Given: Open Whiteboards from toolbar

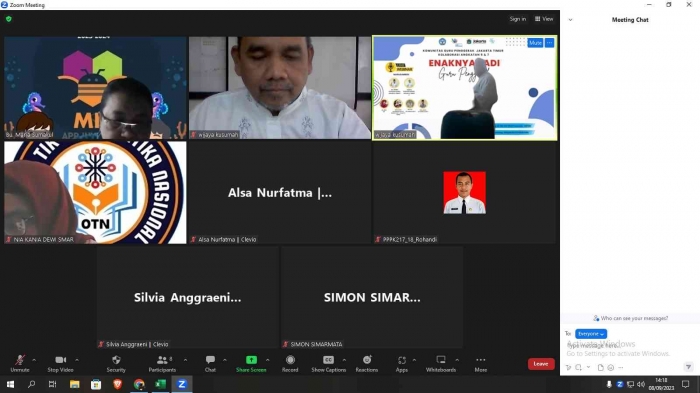Looking at the screenshot, I should (x=441, y=363).
